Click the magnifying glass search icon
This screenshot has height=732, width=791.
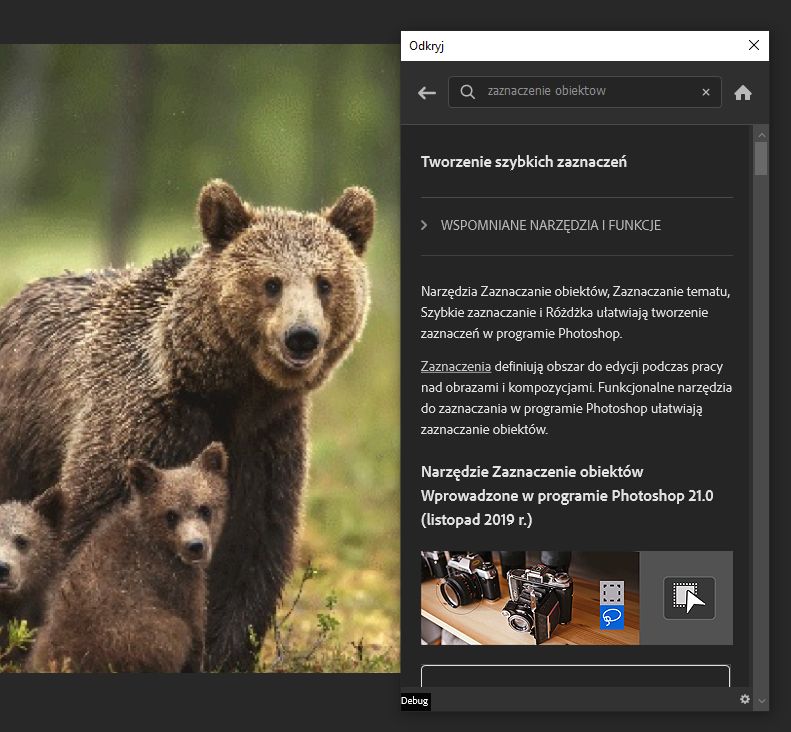pos(467,92)
